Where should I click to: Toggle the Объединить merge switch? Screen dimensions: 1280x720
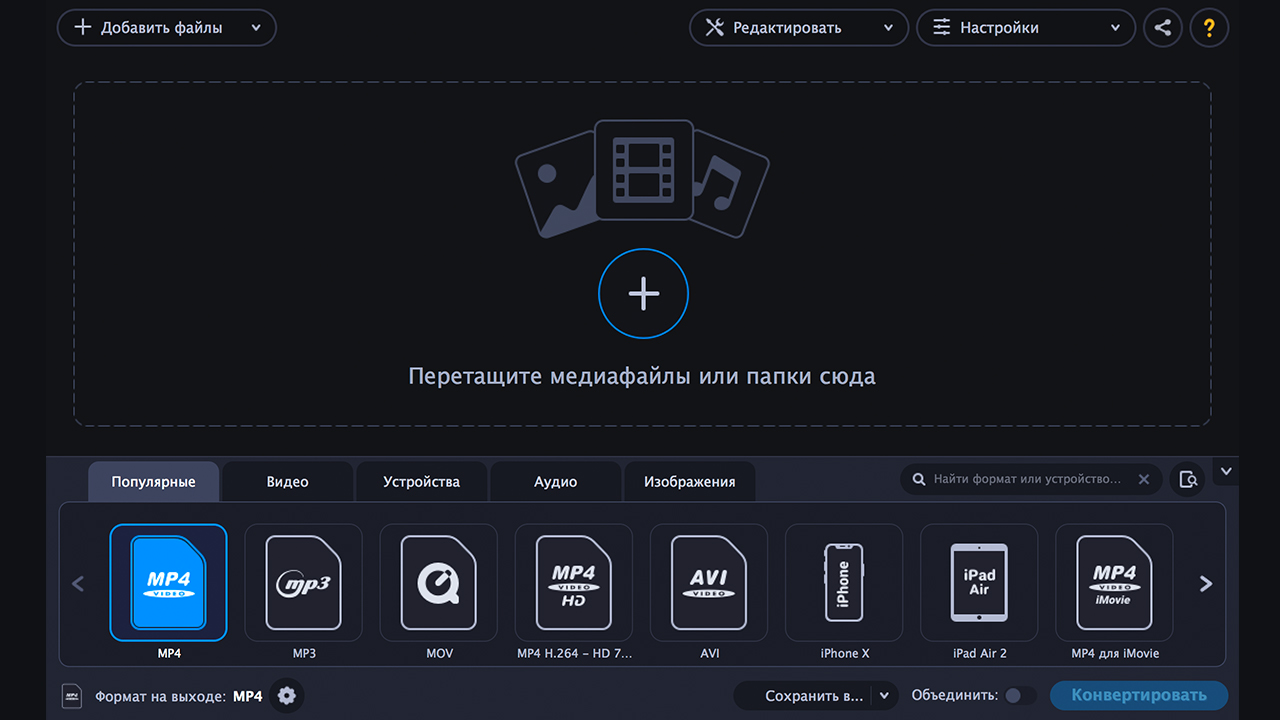click(1020, 695)
